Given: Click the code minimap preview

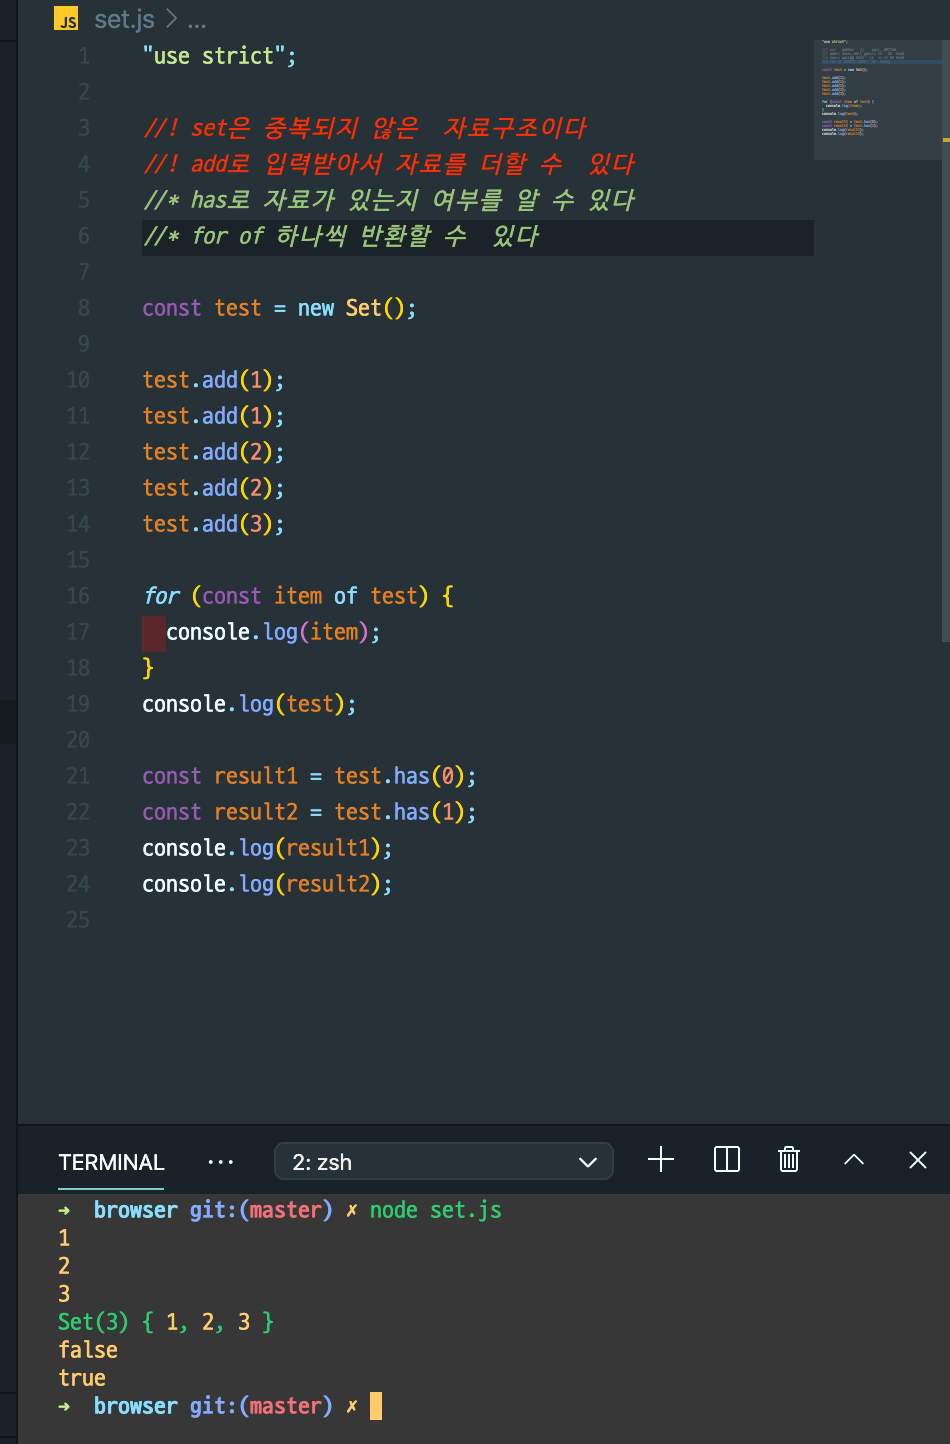Looking at the screenshot, I should [878, 100].
